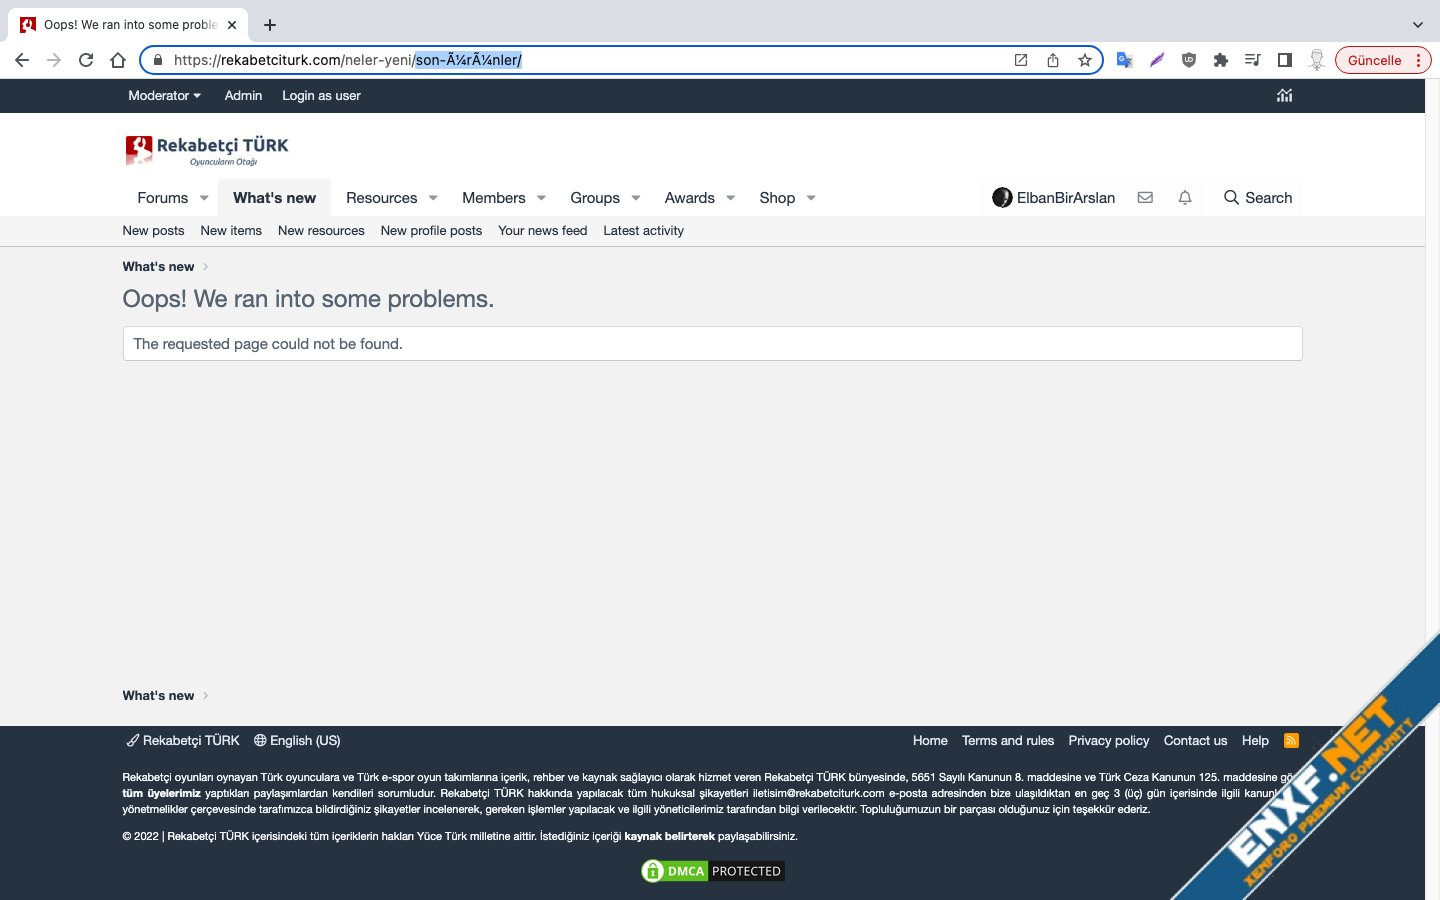Toggle the browser side panel
This screenshot has width=1440, height=900.
pyautogui.click(x=1285, y=60)
